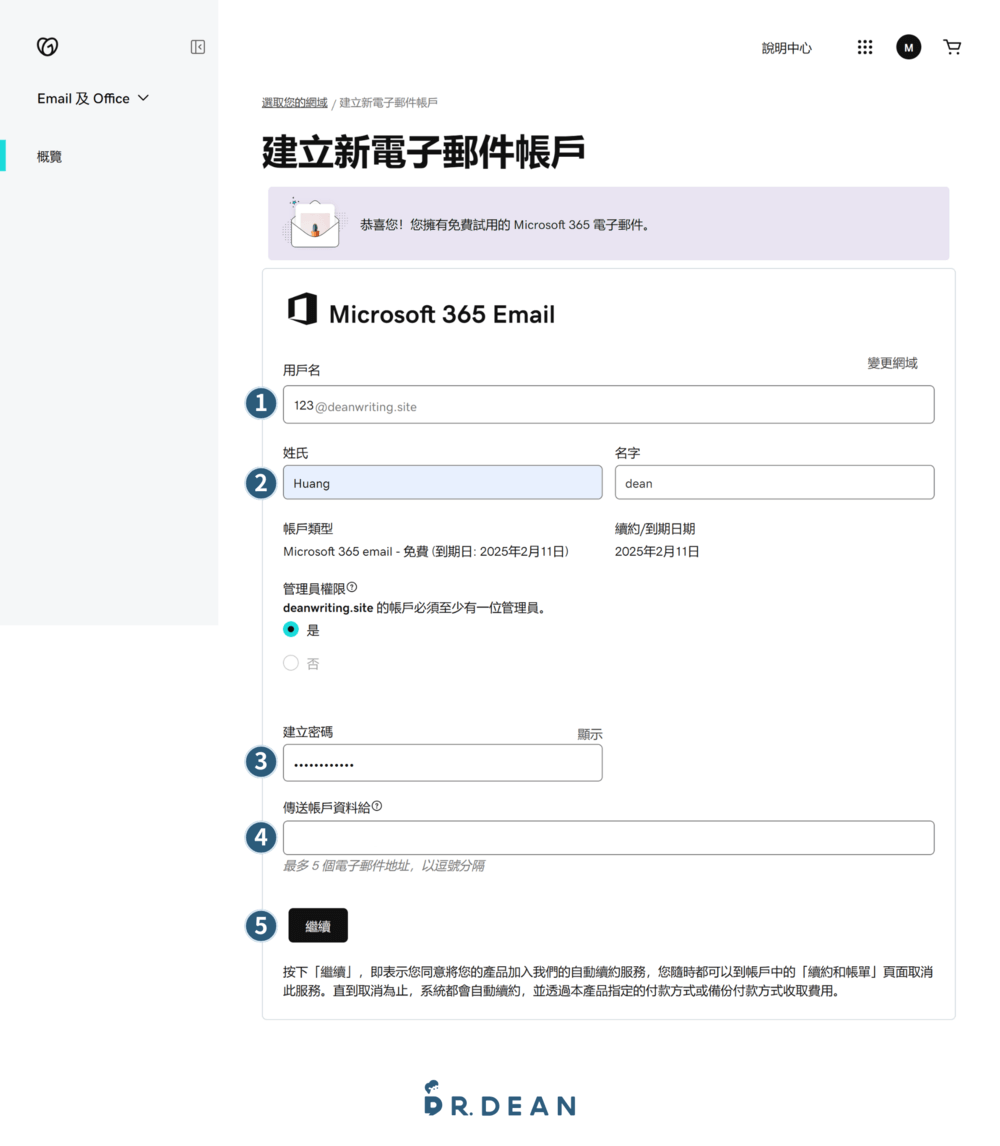1000x1146 pixels.
Task: Click the Microsoft 365 Office logo
Action: [302, 310]
